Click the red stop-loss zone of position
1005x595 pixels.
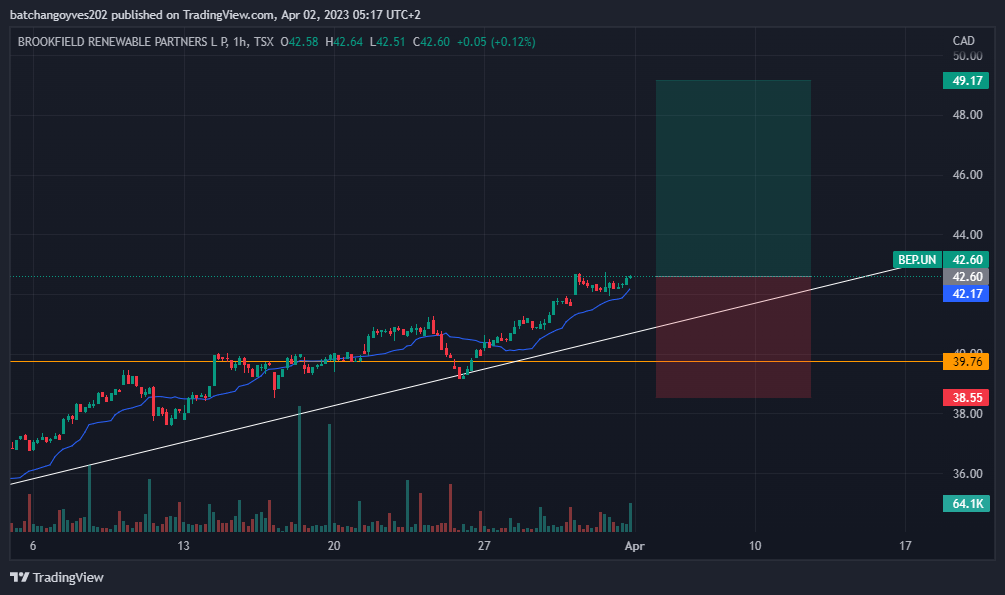[733, 337]
